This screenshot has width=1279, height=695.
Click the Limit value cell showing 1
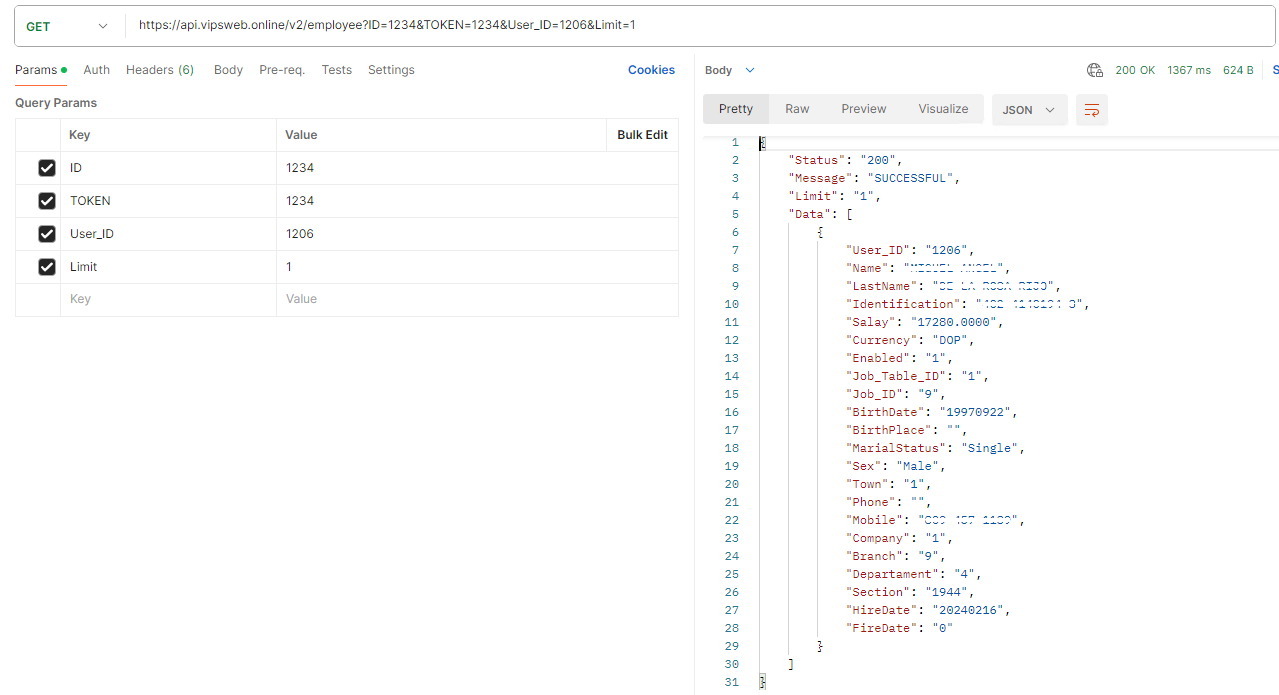click(440, 267)
